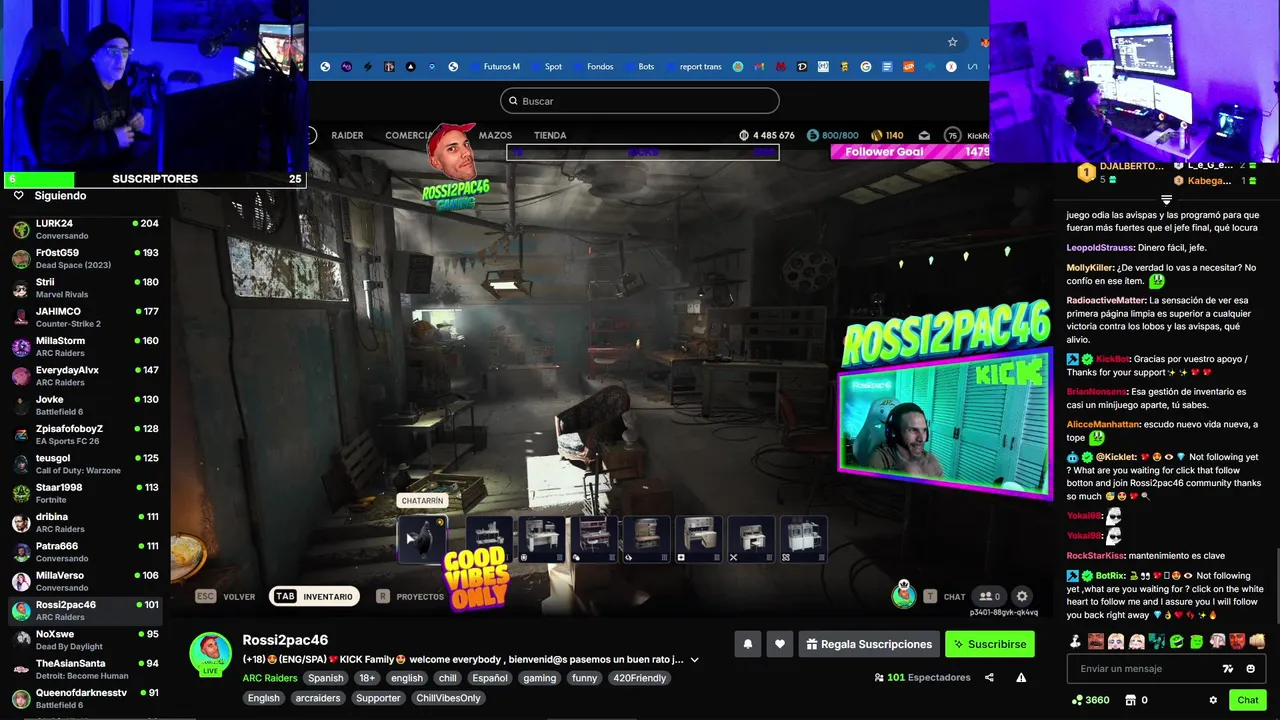Report the stream with the warning triangle icon
1280x720 pixels.
[1021, 677]
